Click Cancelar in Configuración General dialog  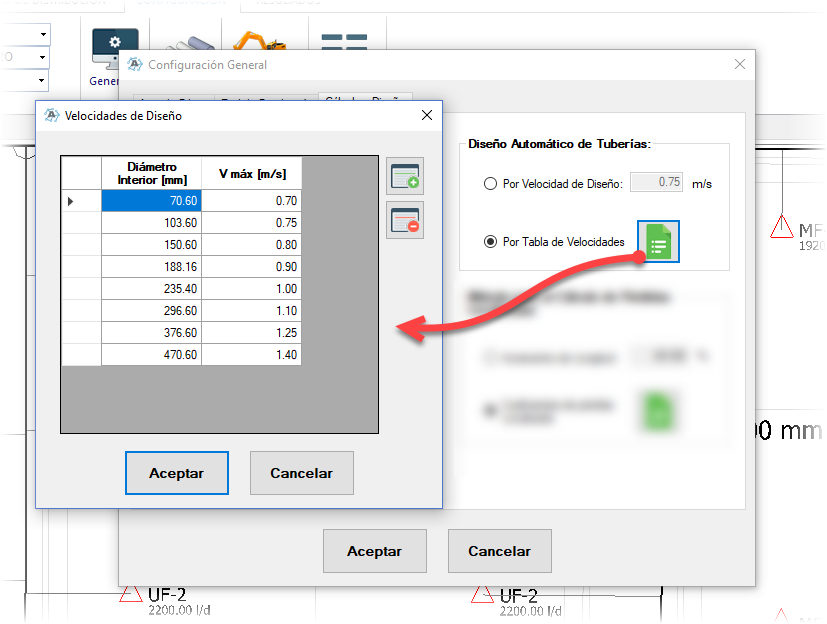coord(499,551)
